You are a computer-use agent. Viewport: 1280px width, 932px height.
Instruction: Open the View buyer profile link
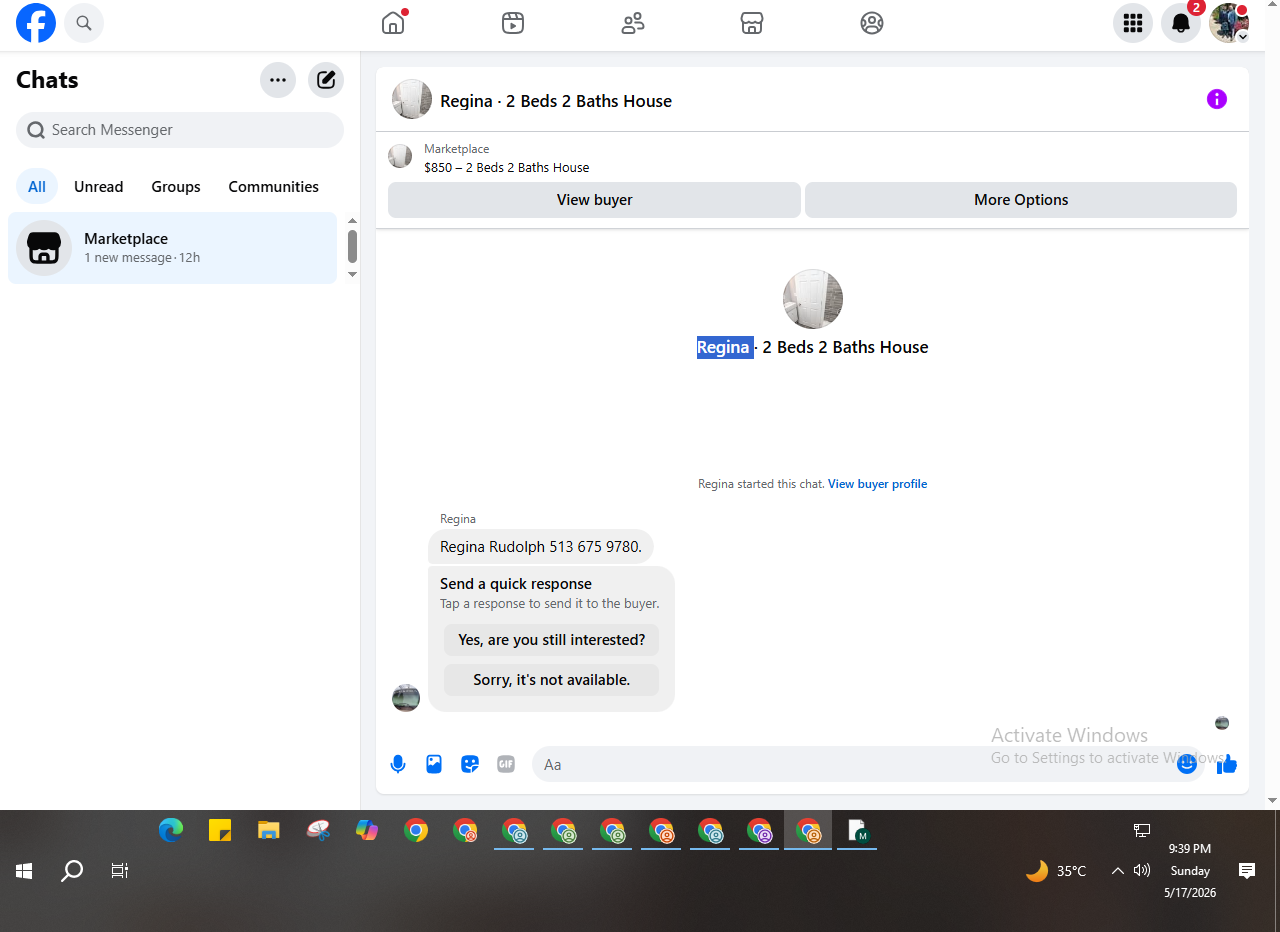click(x=878, y=484)
